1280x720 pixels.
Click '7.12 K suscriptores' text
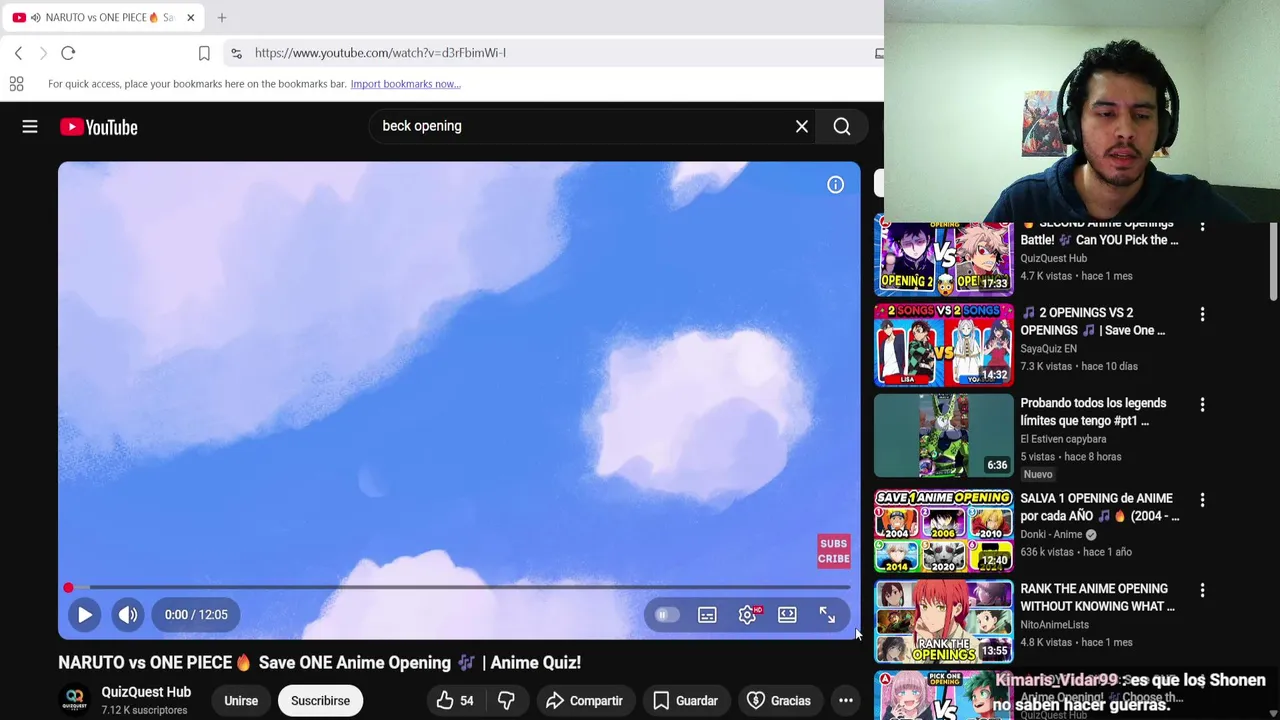(x=144, y=710)
